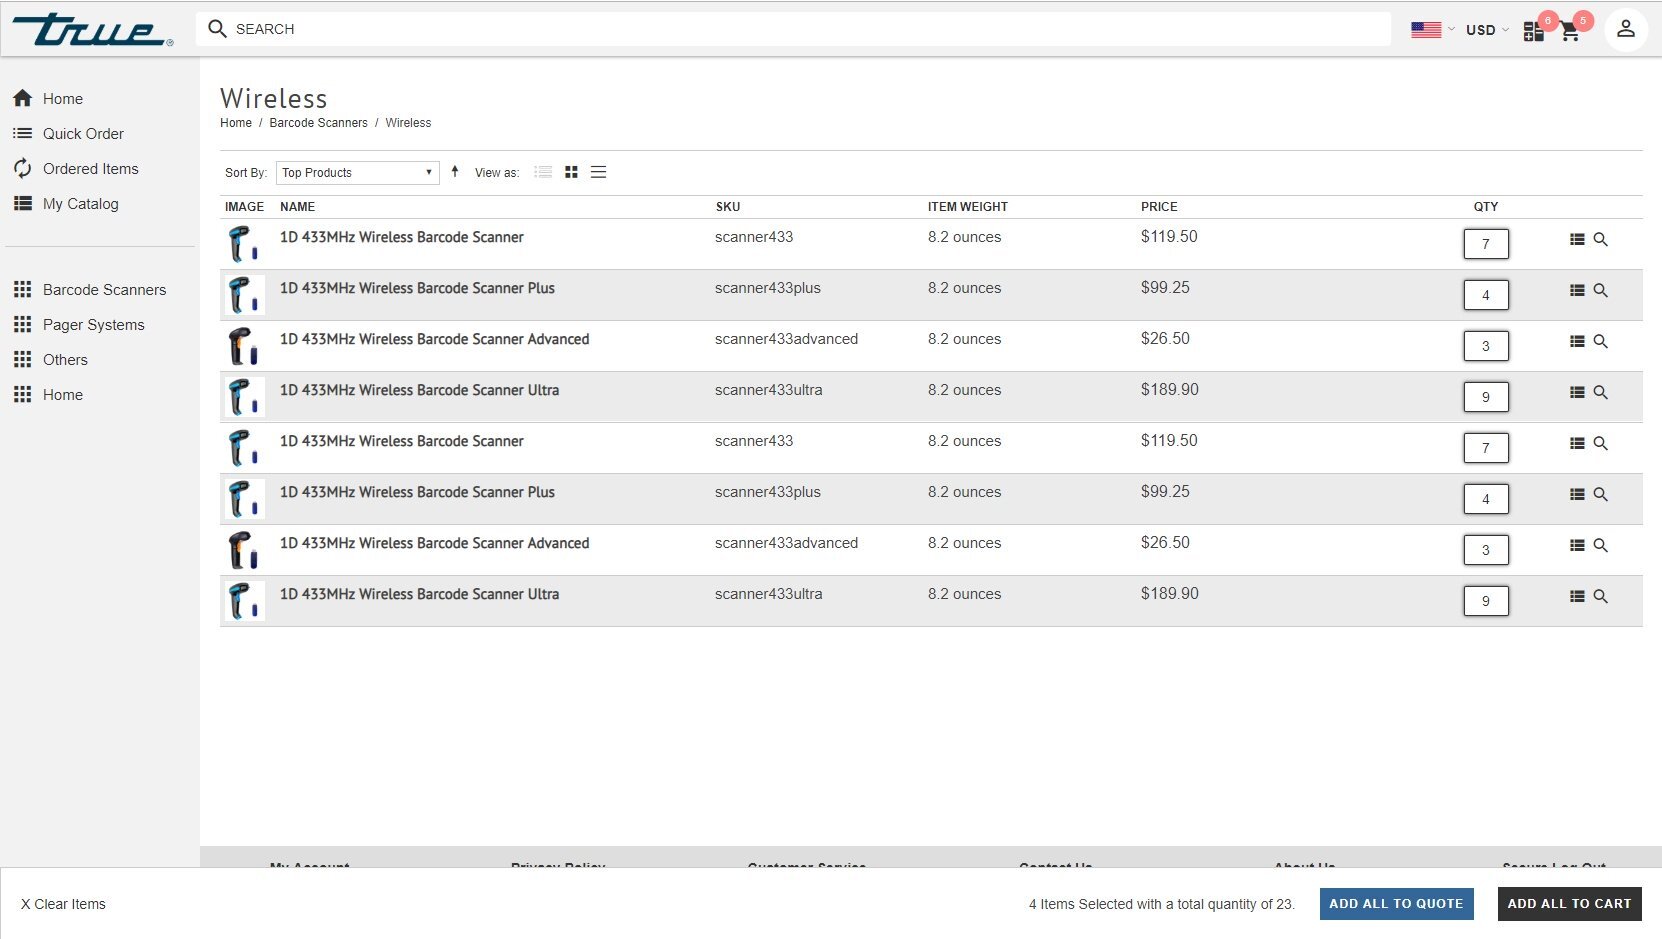Click ADD ALL TO CART button
Viewport: 1662px width, 939px height.
click(1569, 903)
